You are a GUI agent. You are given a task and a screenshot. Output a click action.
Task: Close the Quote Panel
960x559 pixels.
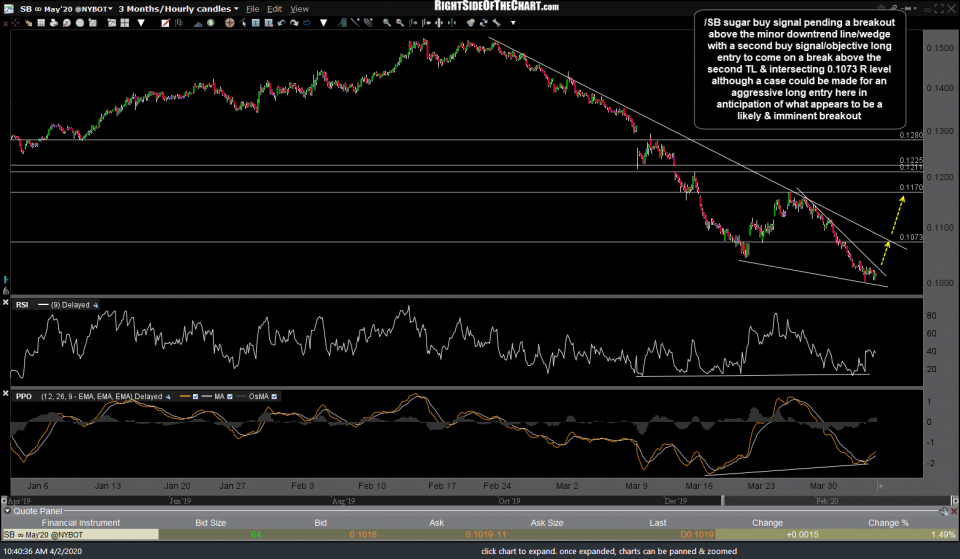click(x=952, y=510)
